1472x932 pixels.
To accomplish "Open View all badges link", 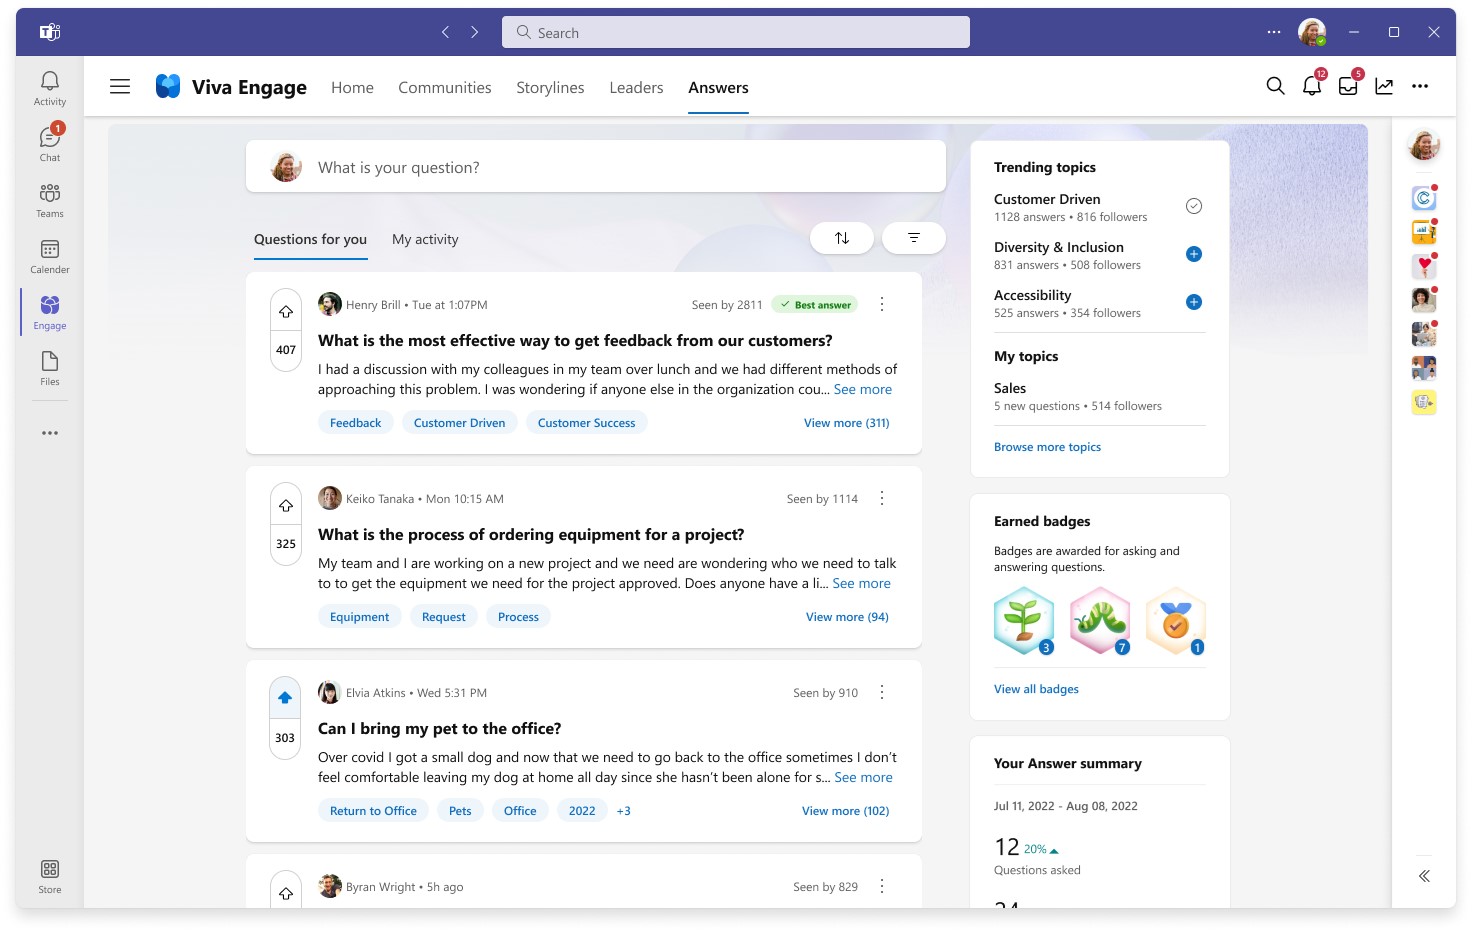I will [x=1036, y=689].
